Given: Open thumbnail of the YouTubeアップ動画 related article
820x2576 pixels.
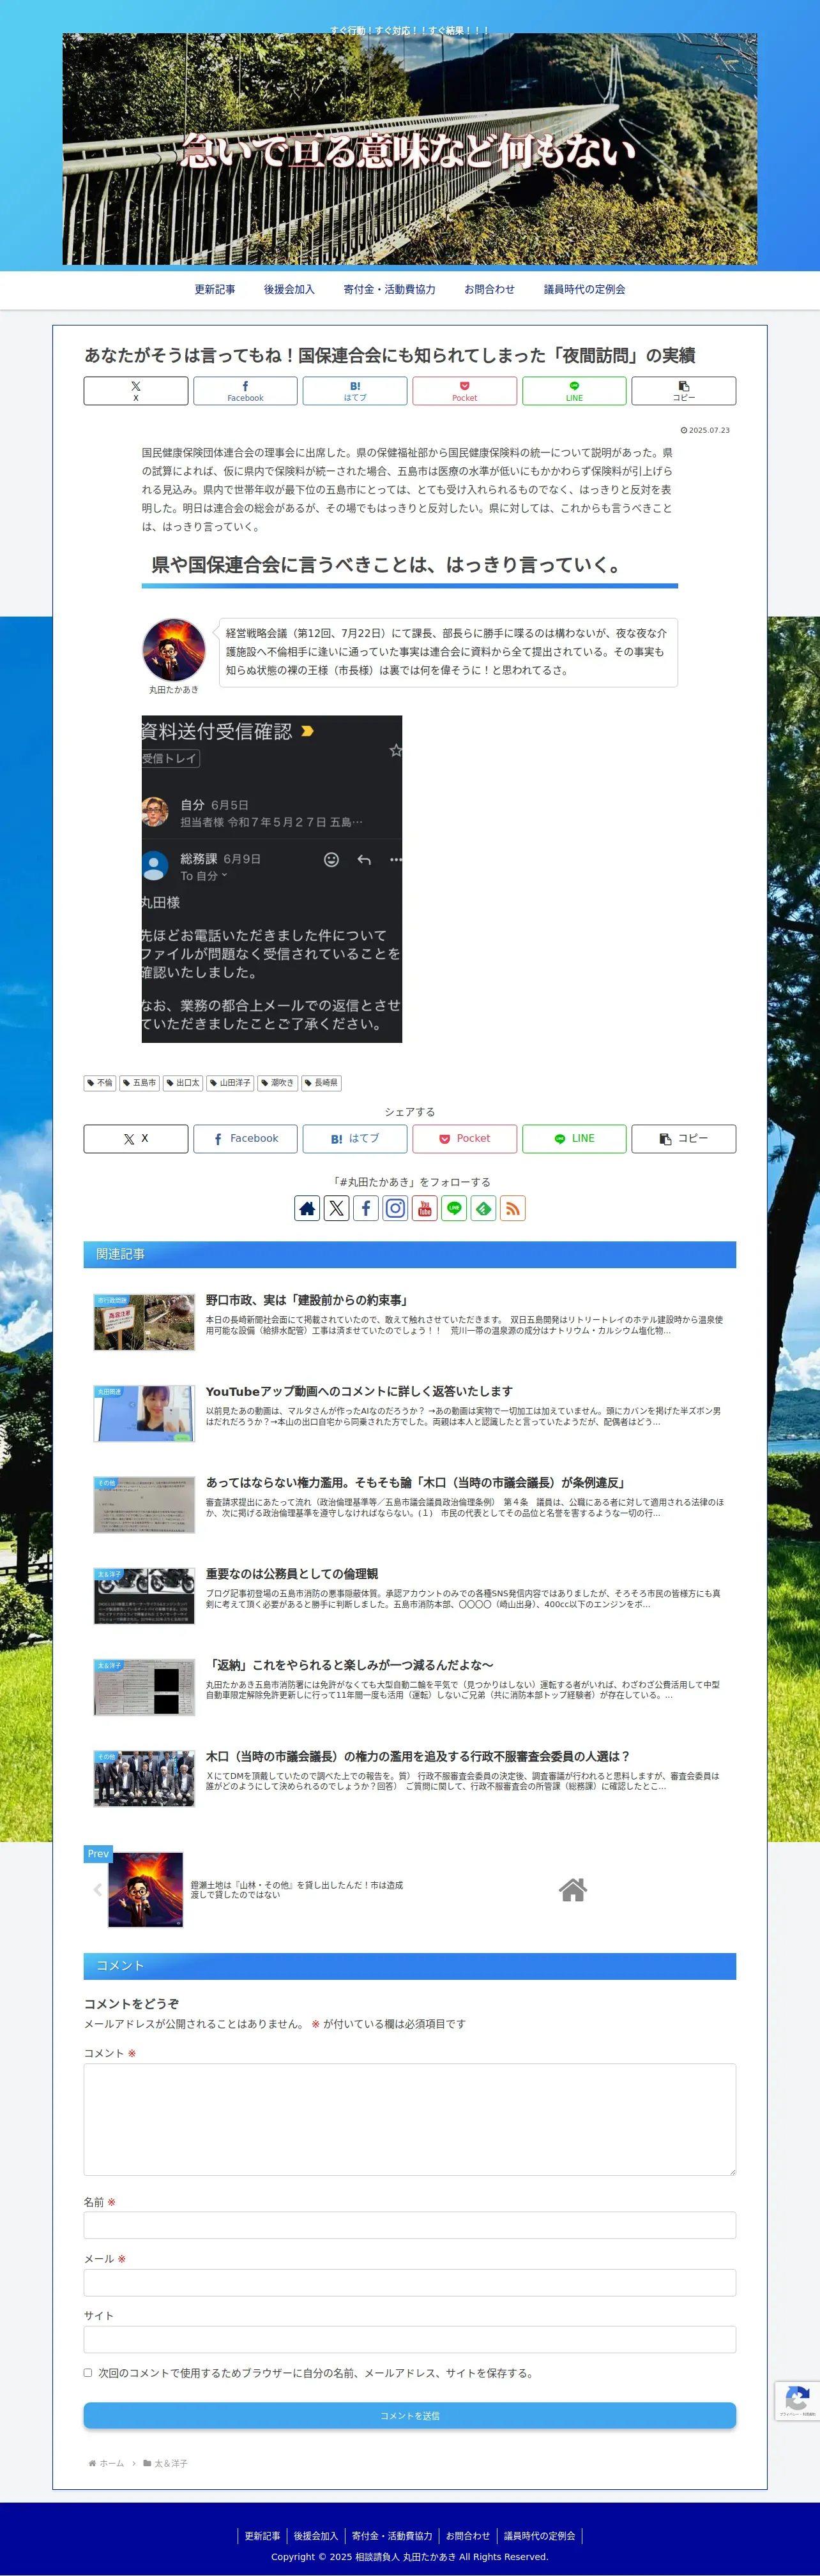Looking at the screenshot, I should pyautogui.click(x=144, y=1413).
